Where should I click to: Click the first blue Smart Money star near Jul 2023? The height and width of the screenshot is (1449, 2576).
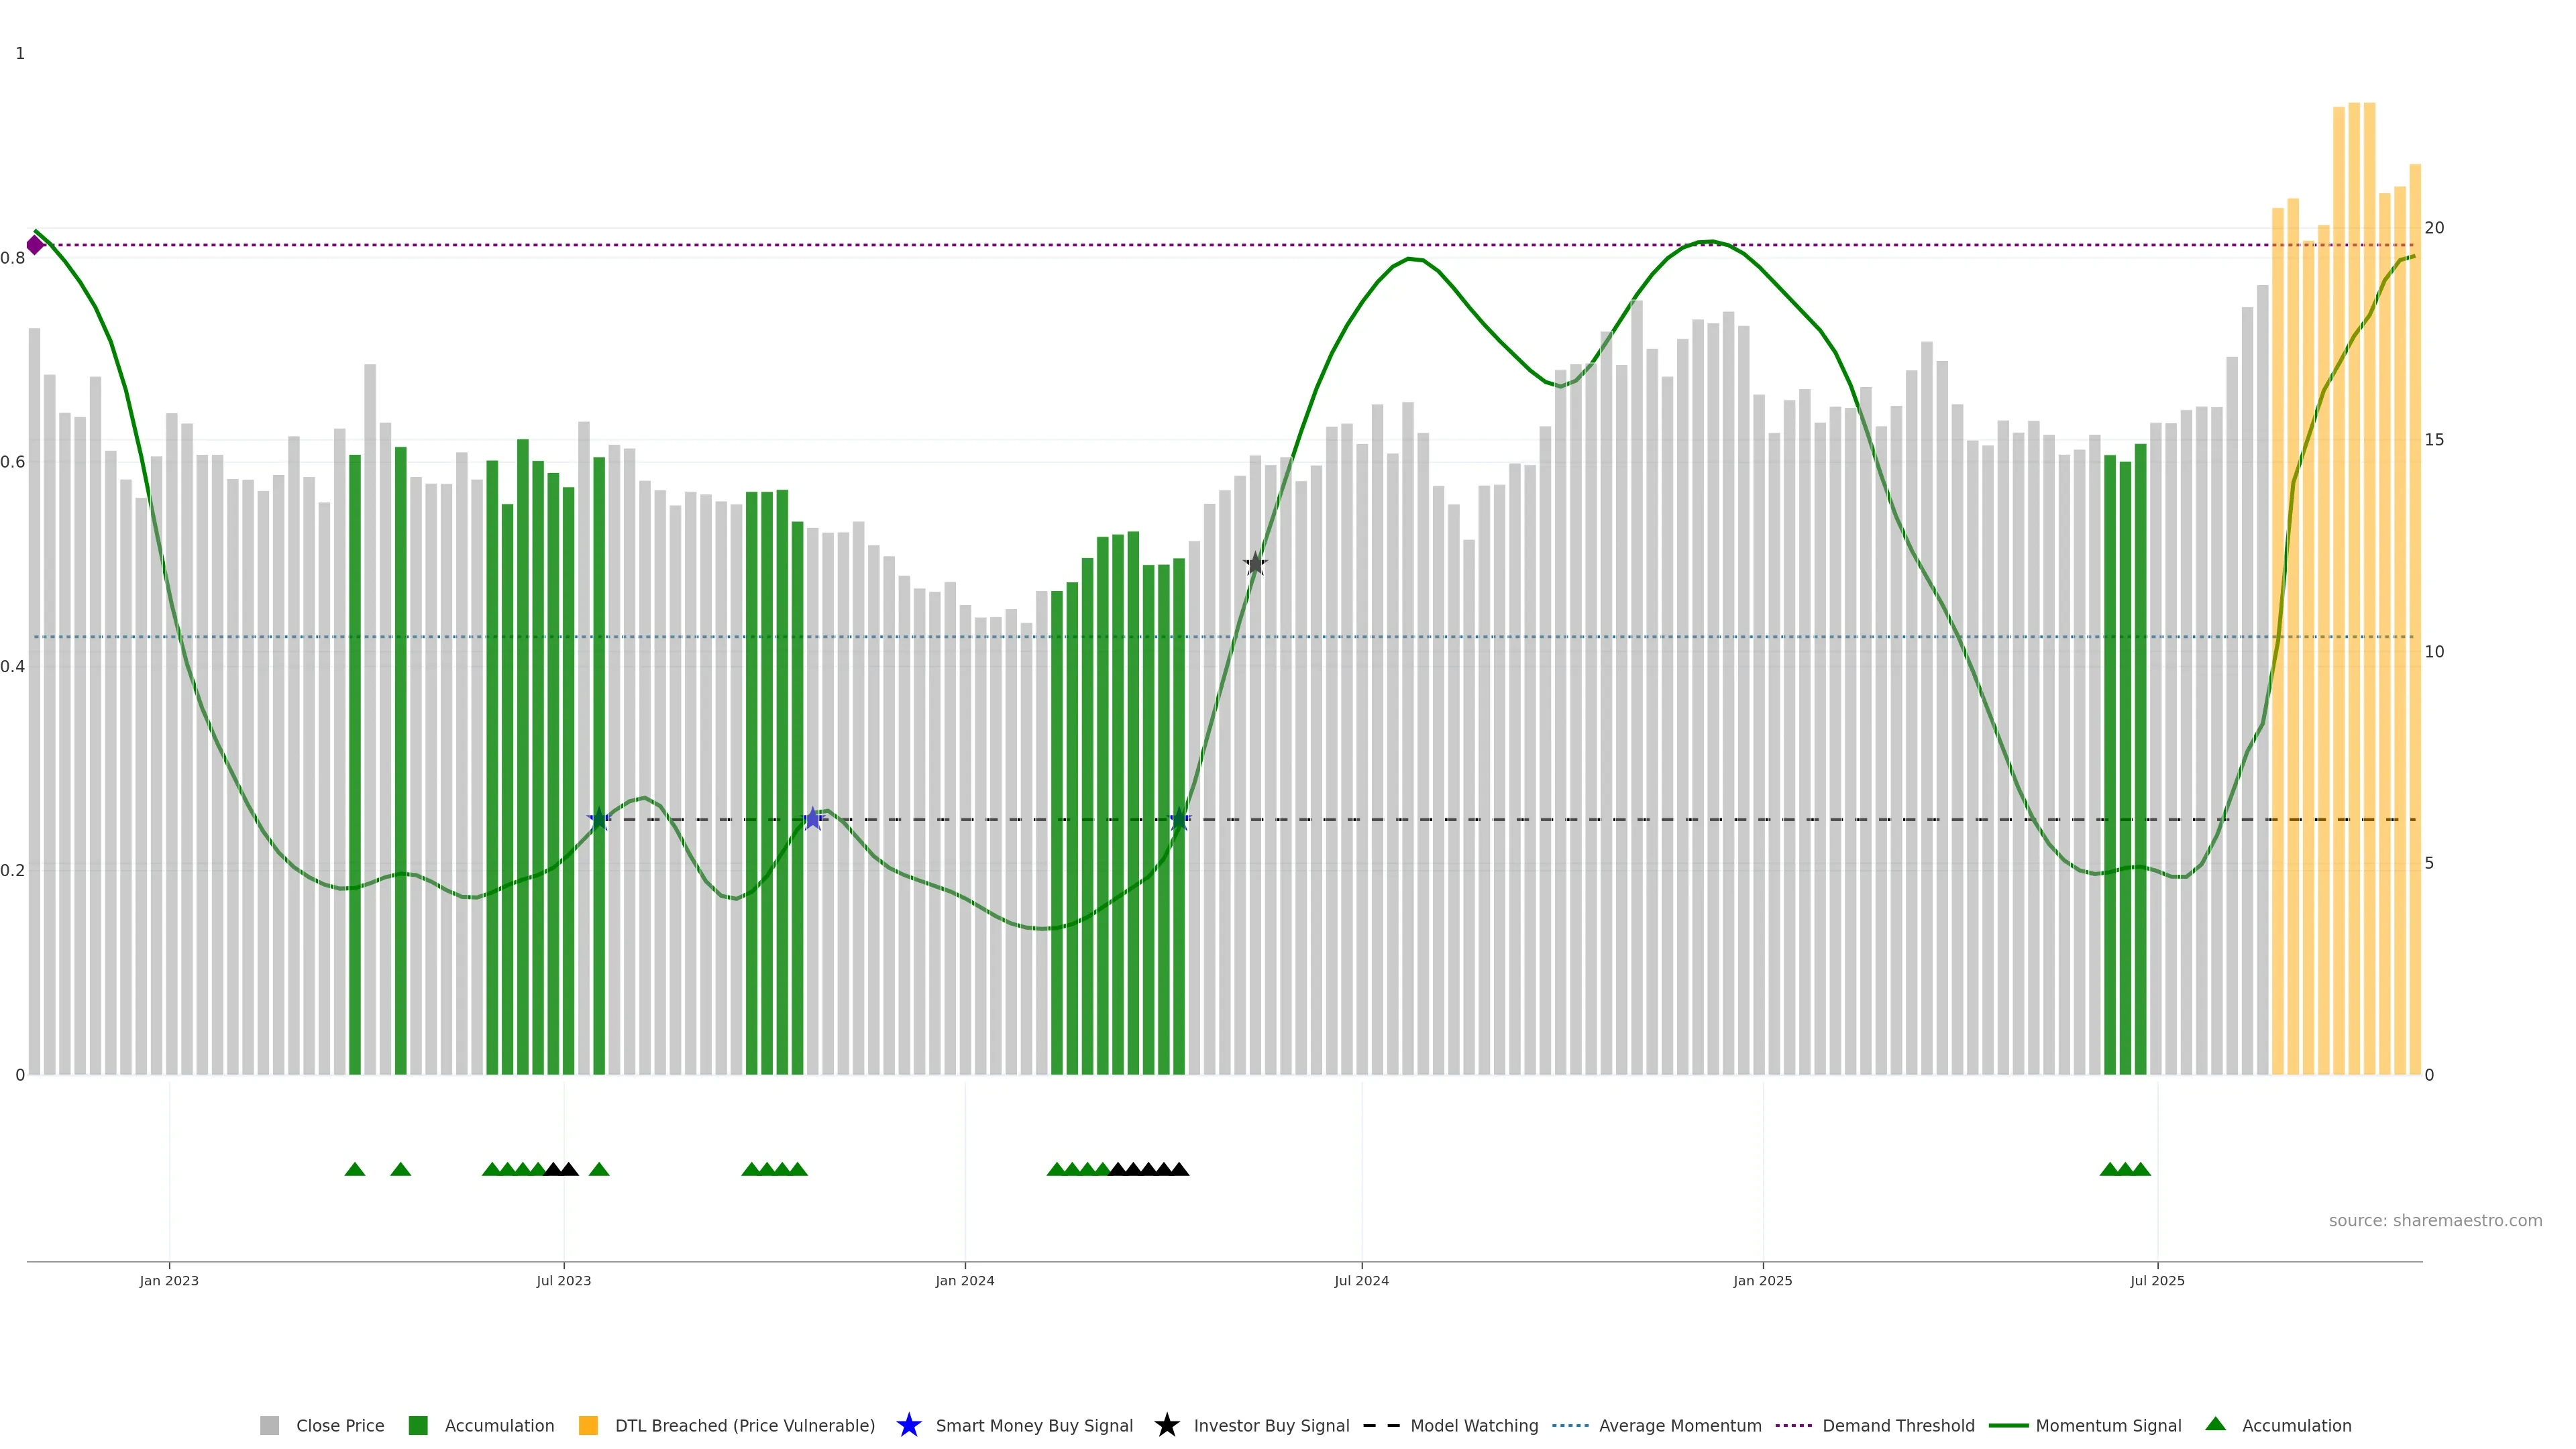click(x=598, y=819)
